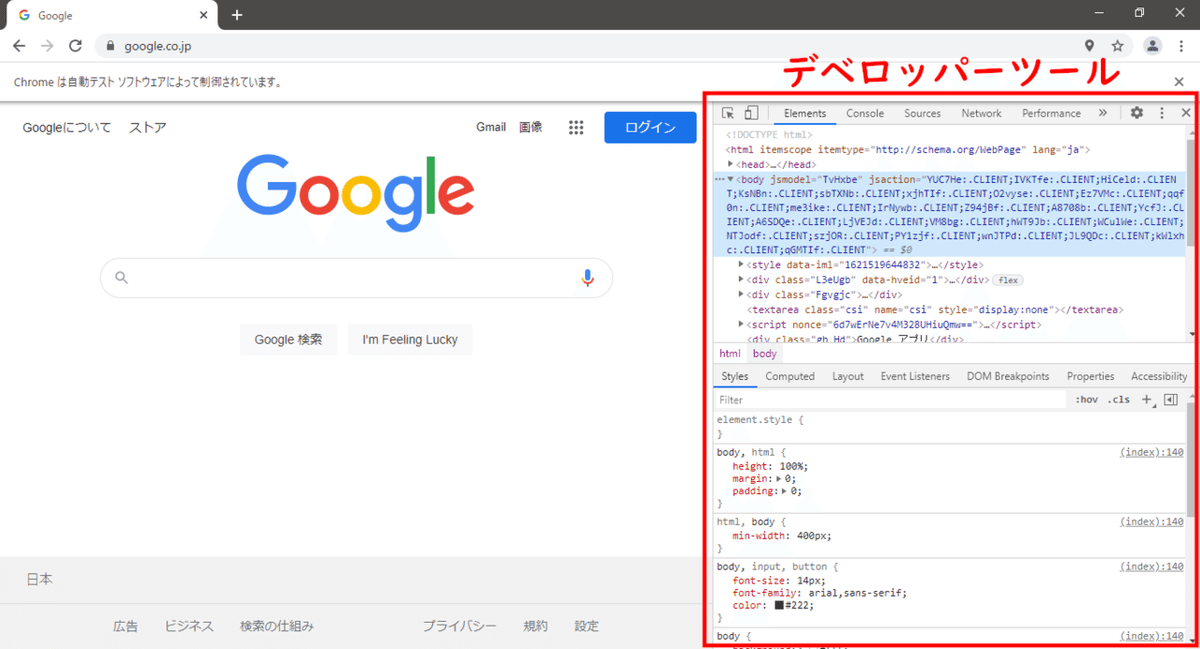Open DevTools settings gear
The width and height of the screenshot is (1200, 649).
point(1136,112)
